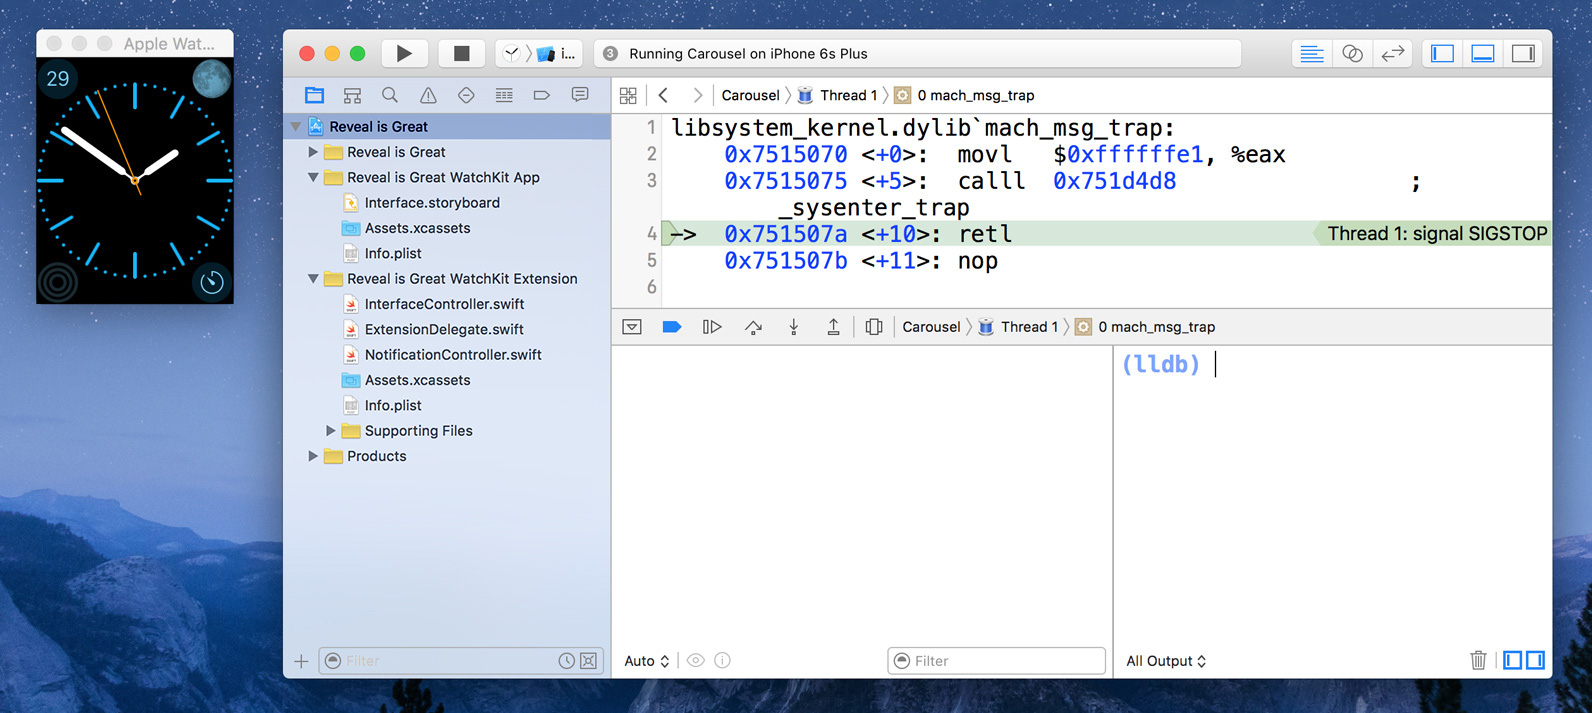Show only recently modified files
This screenshot has width=1592, height=713.
[x=567, y=661]
